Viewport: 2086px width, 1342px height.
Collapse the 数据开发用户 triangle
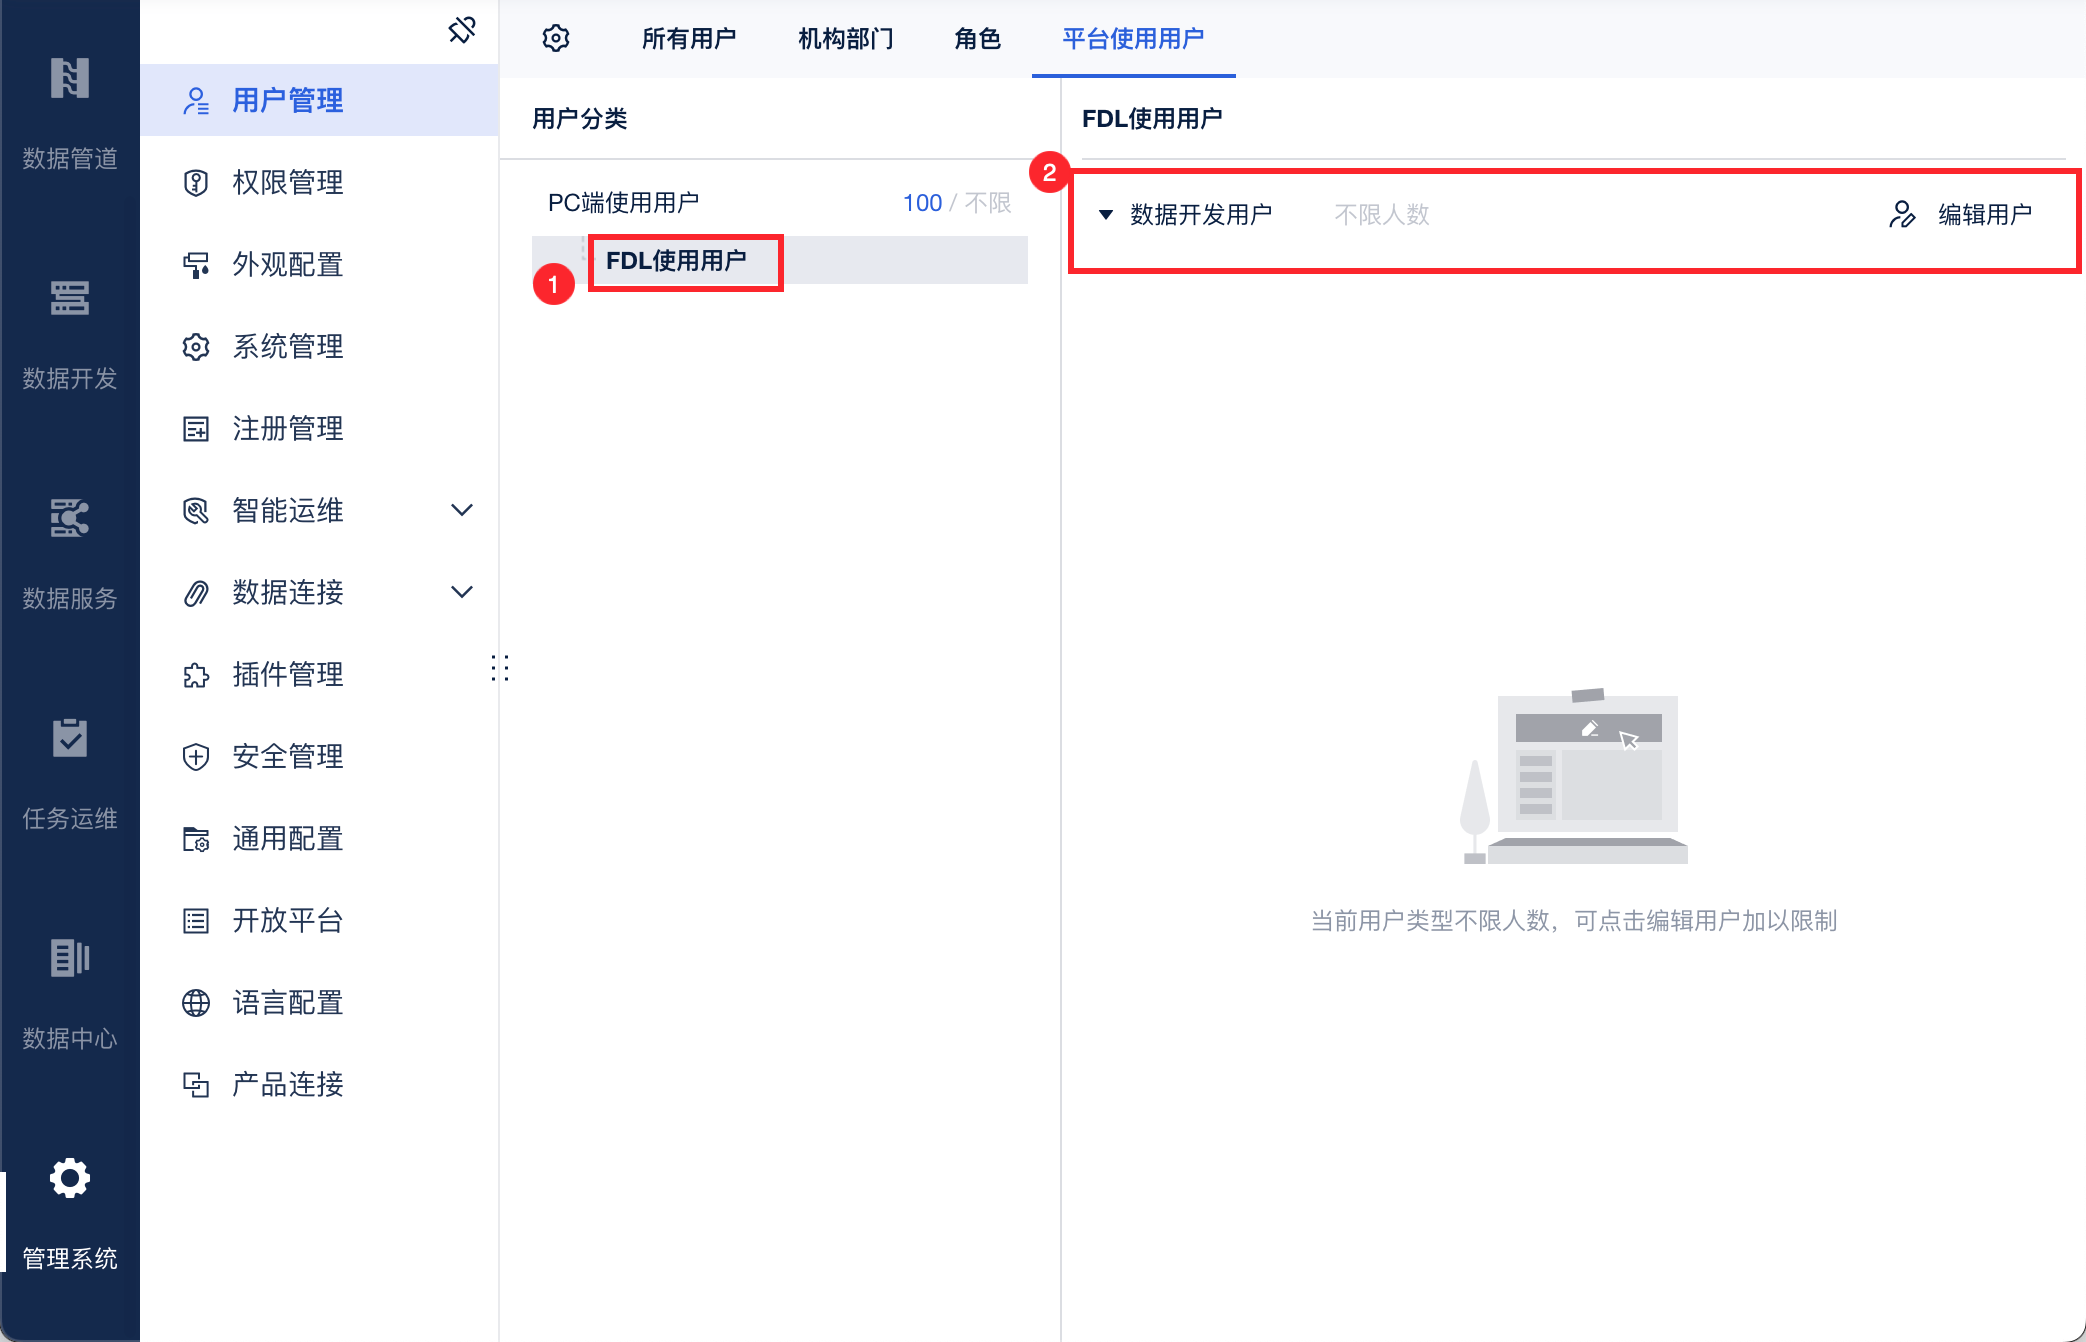1105,215
